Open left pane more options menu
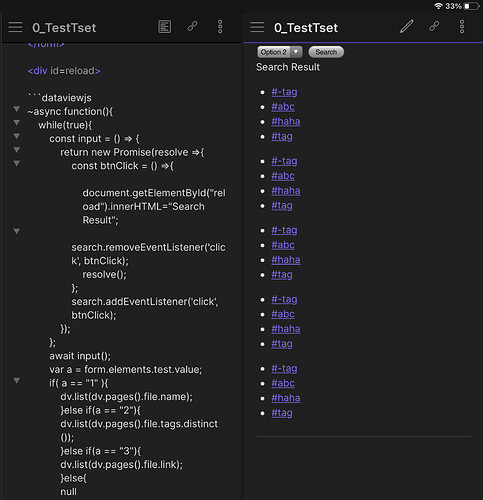This screenshot has height=500, width=483. pyautogui.click(x=220, y=27)
